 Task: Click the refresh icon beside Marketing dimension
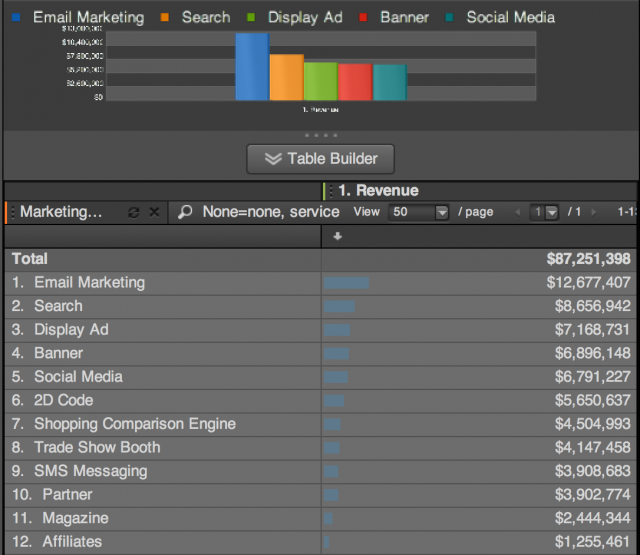point(133,213)
